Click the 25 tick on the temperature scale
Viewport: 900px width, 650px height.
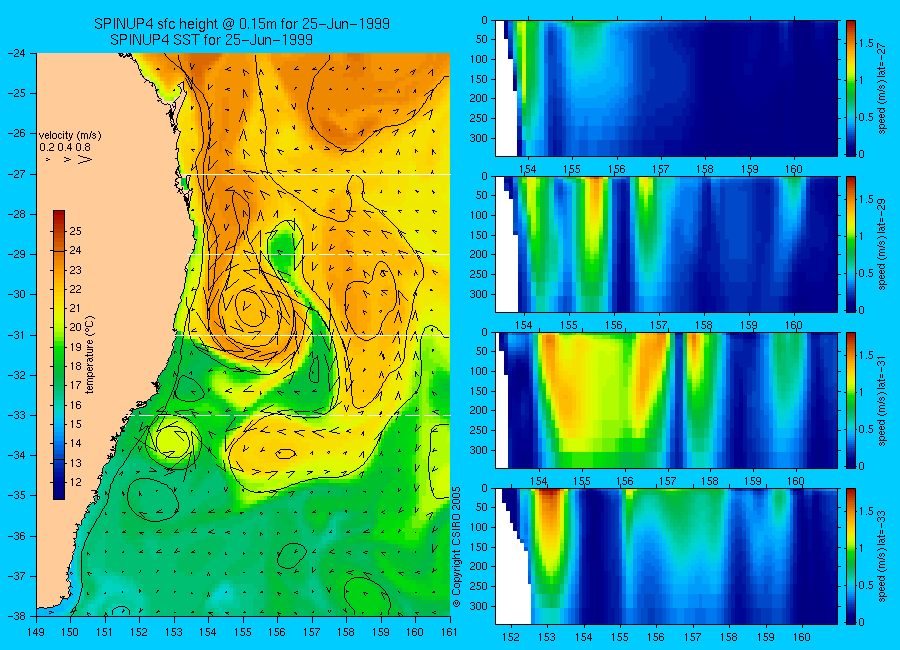point(75,231)
